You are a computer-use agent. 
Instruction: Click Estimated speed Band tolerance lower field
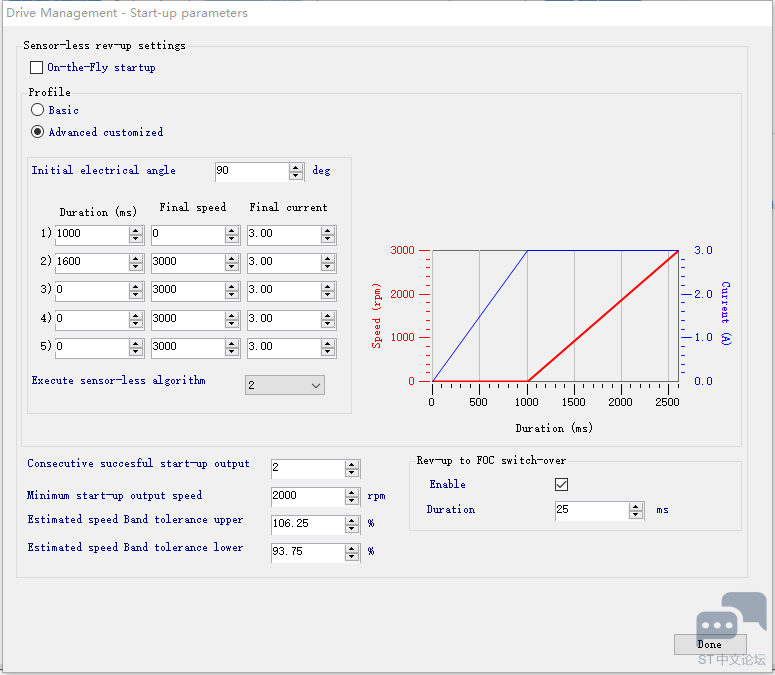(x=307, y=552)
